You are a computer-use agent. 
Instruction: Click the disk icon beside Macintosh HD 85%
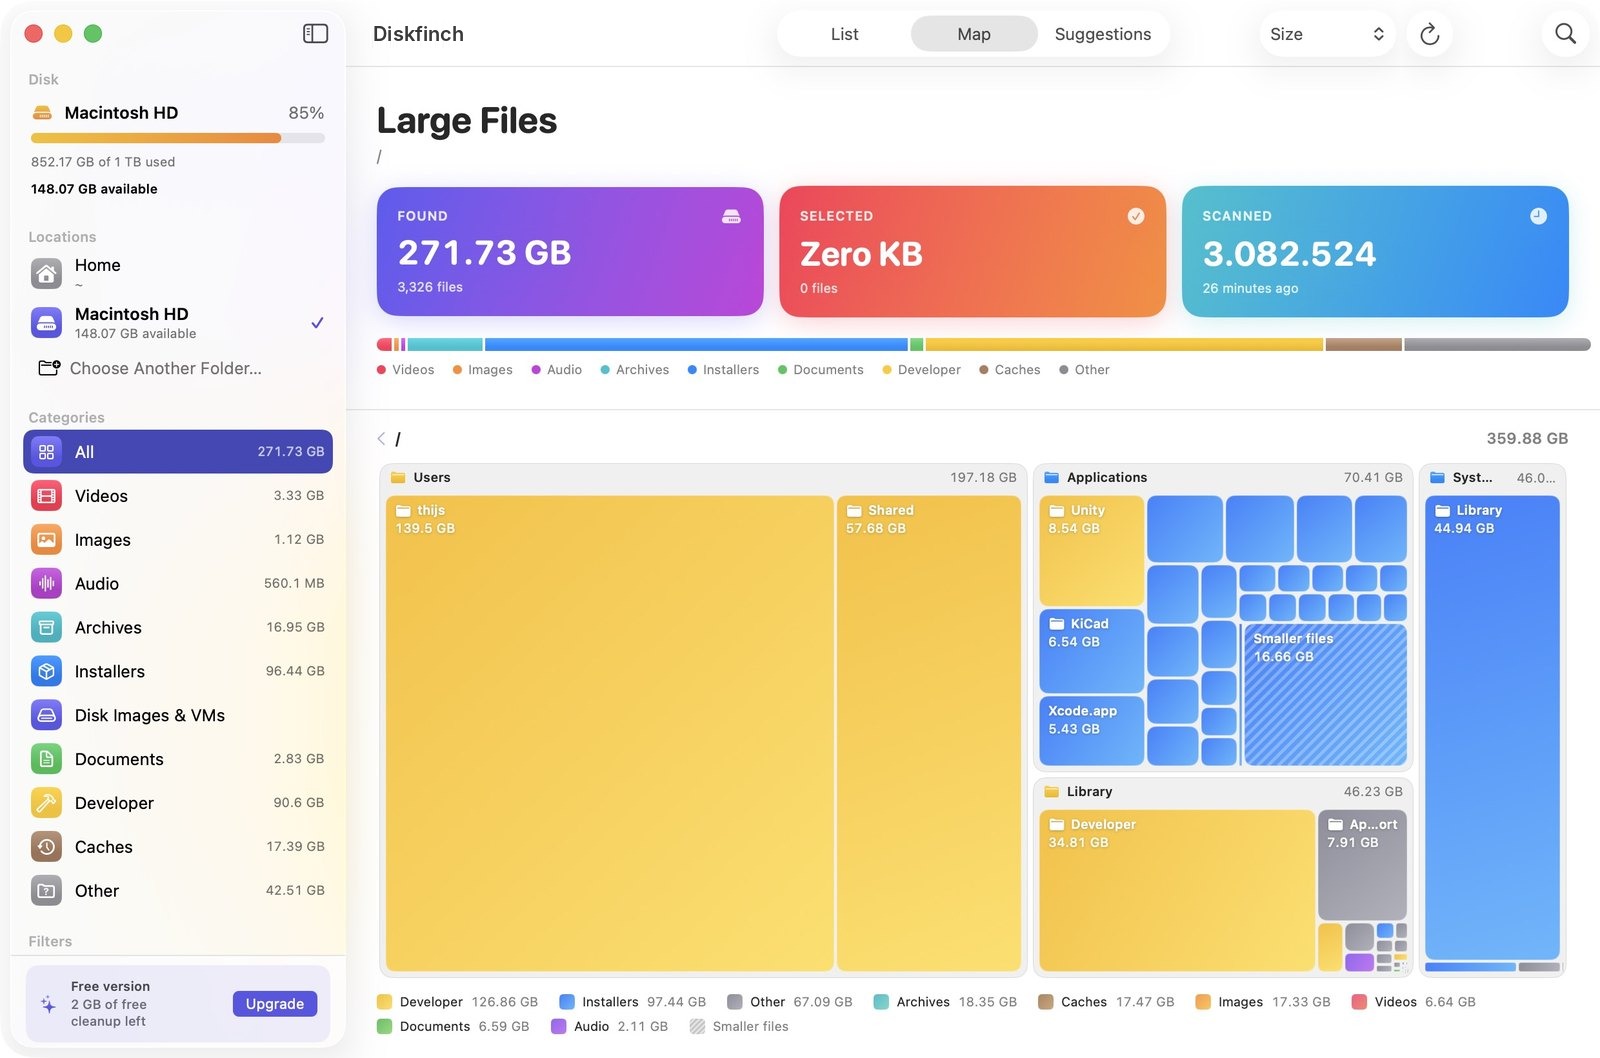[x=42, y=113]
